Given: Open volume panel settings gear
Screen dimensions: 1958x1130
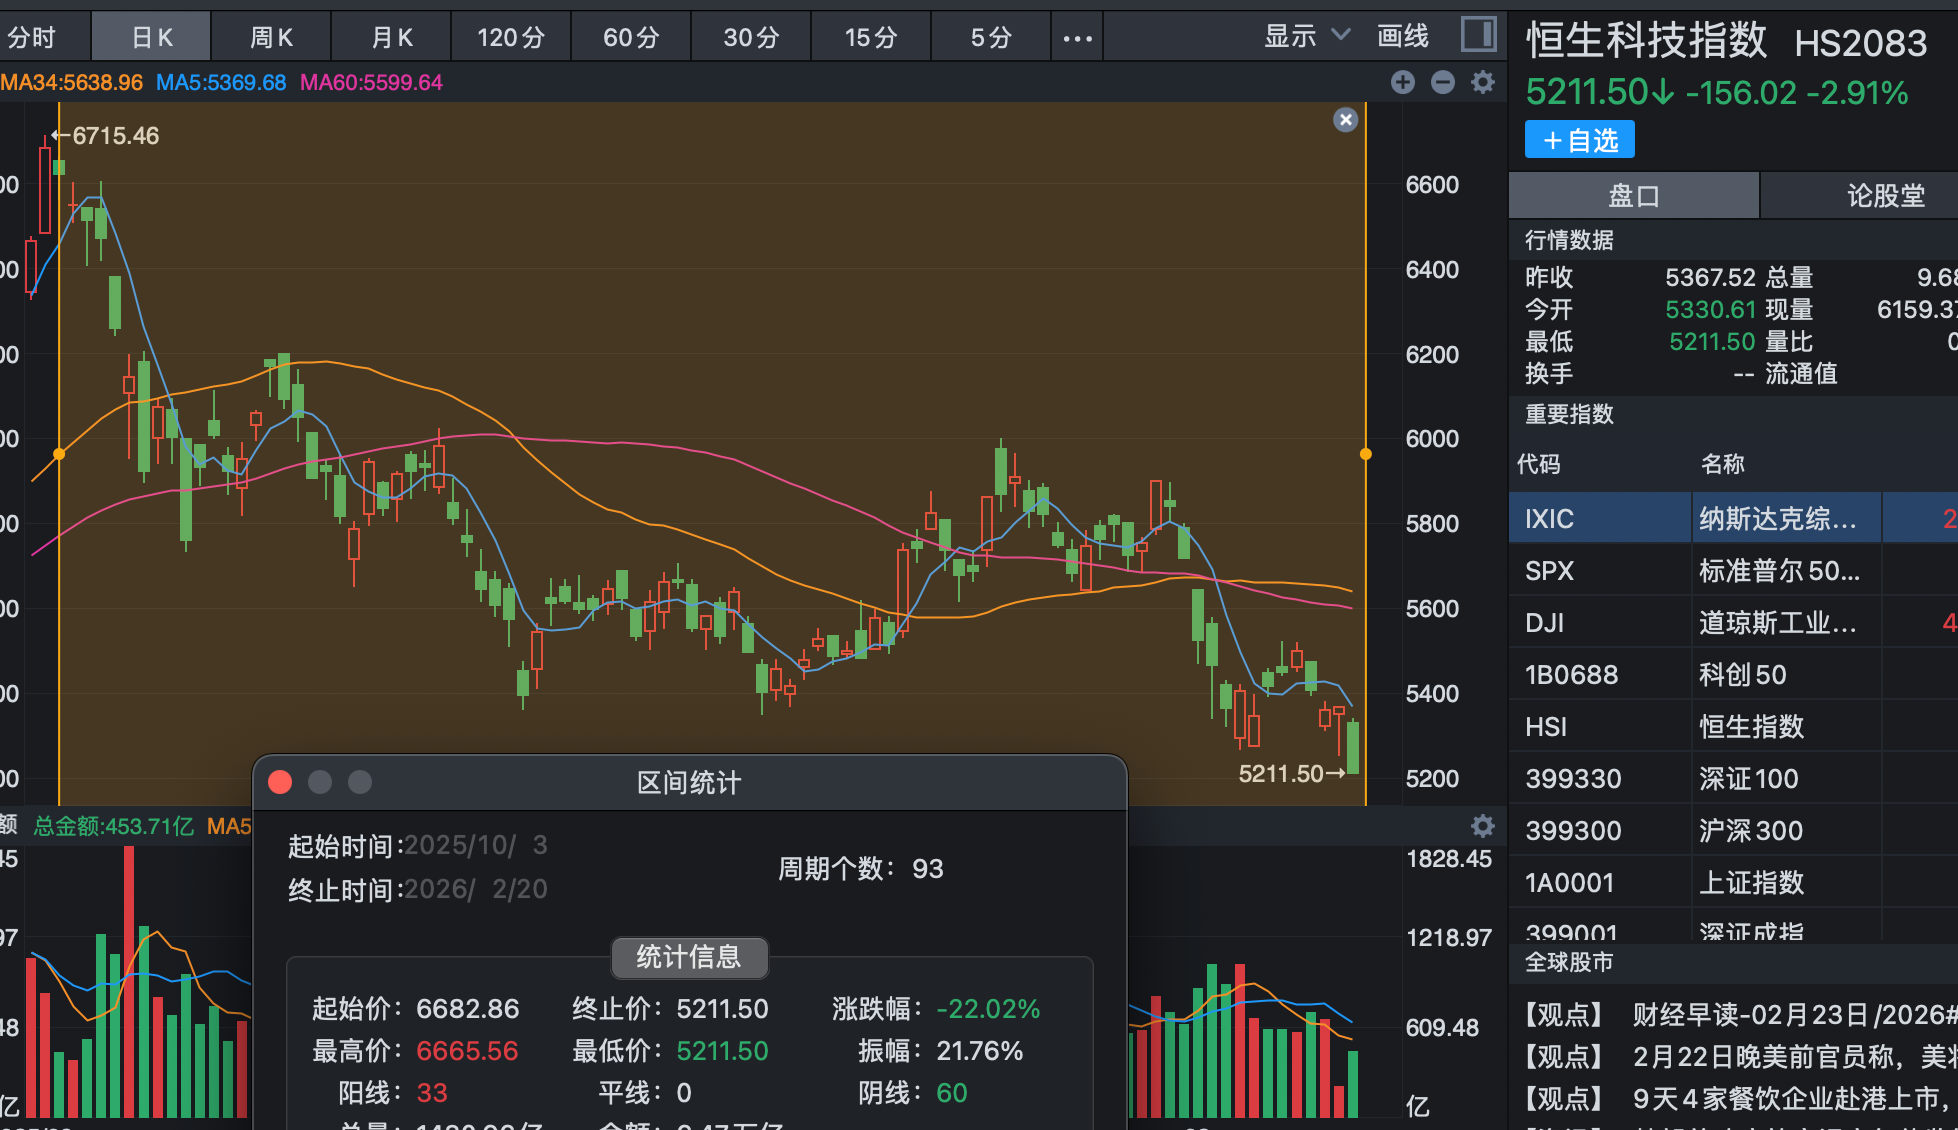Looking at the screenshot, I should pos(1483,826).
